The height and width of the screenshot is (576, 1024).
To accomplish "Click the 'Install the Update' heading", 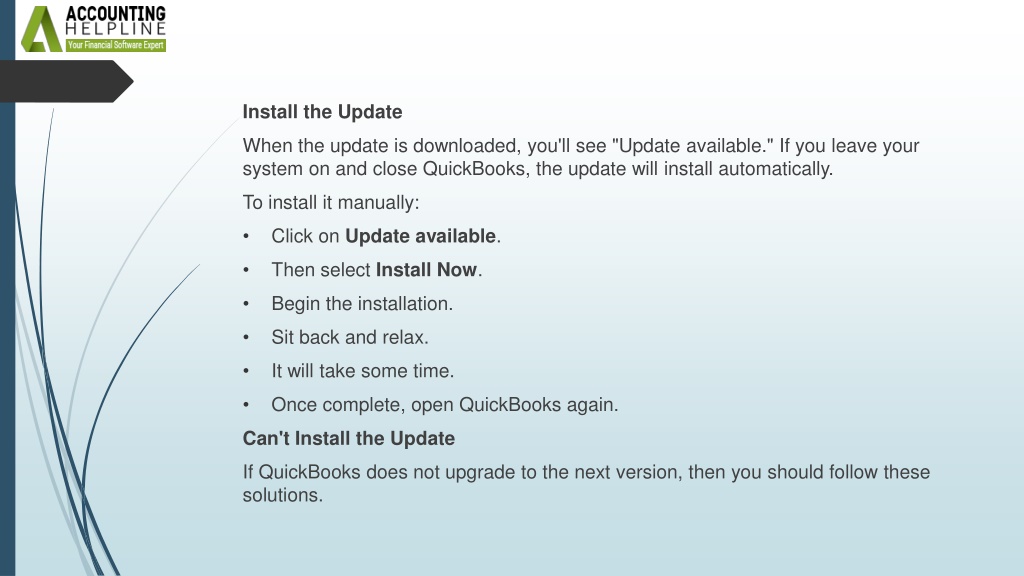I will [323, 112].
